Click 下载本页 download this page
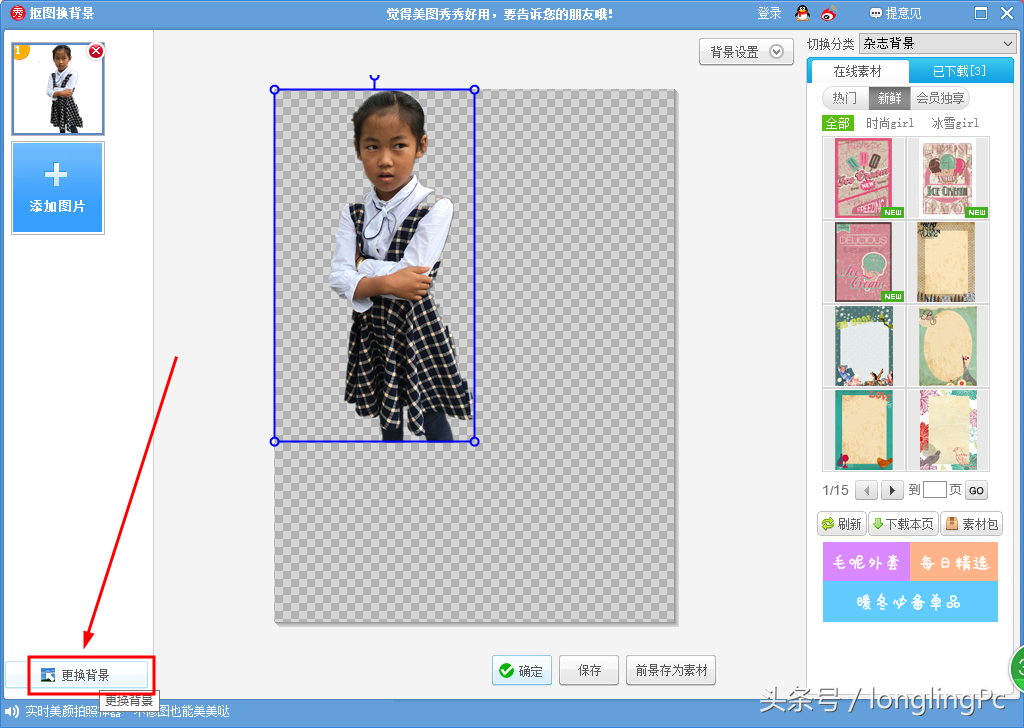Screen dimensions: 1024x728 (903, 524)
